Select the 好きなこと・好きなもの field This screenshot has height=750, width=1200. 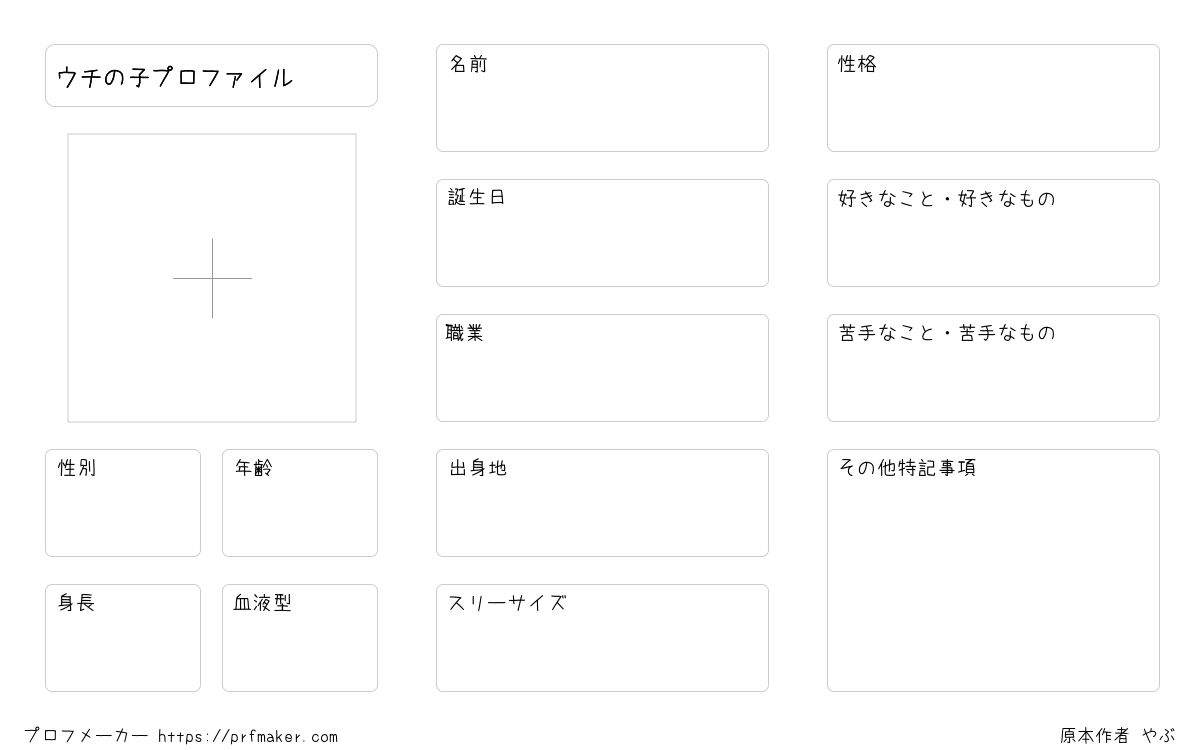pyautogui.click(x=993, y=233)
